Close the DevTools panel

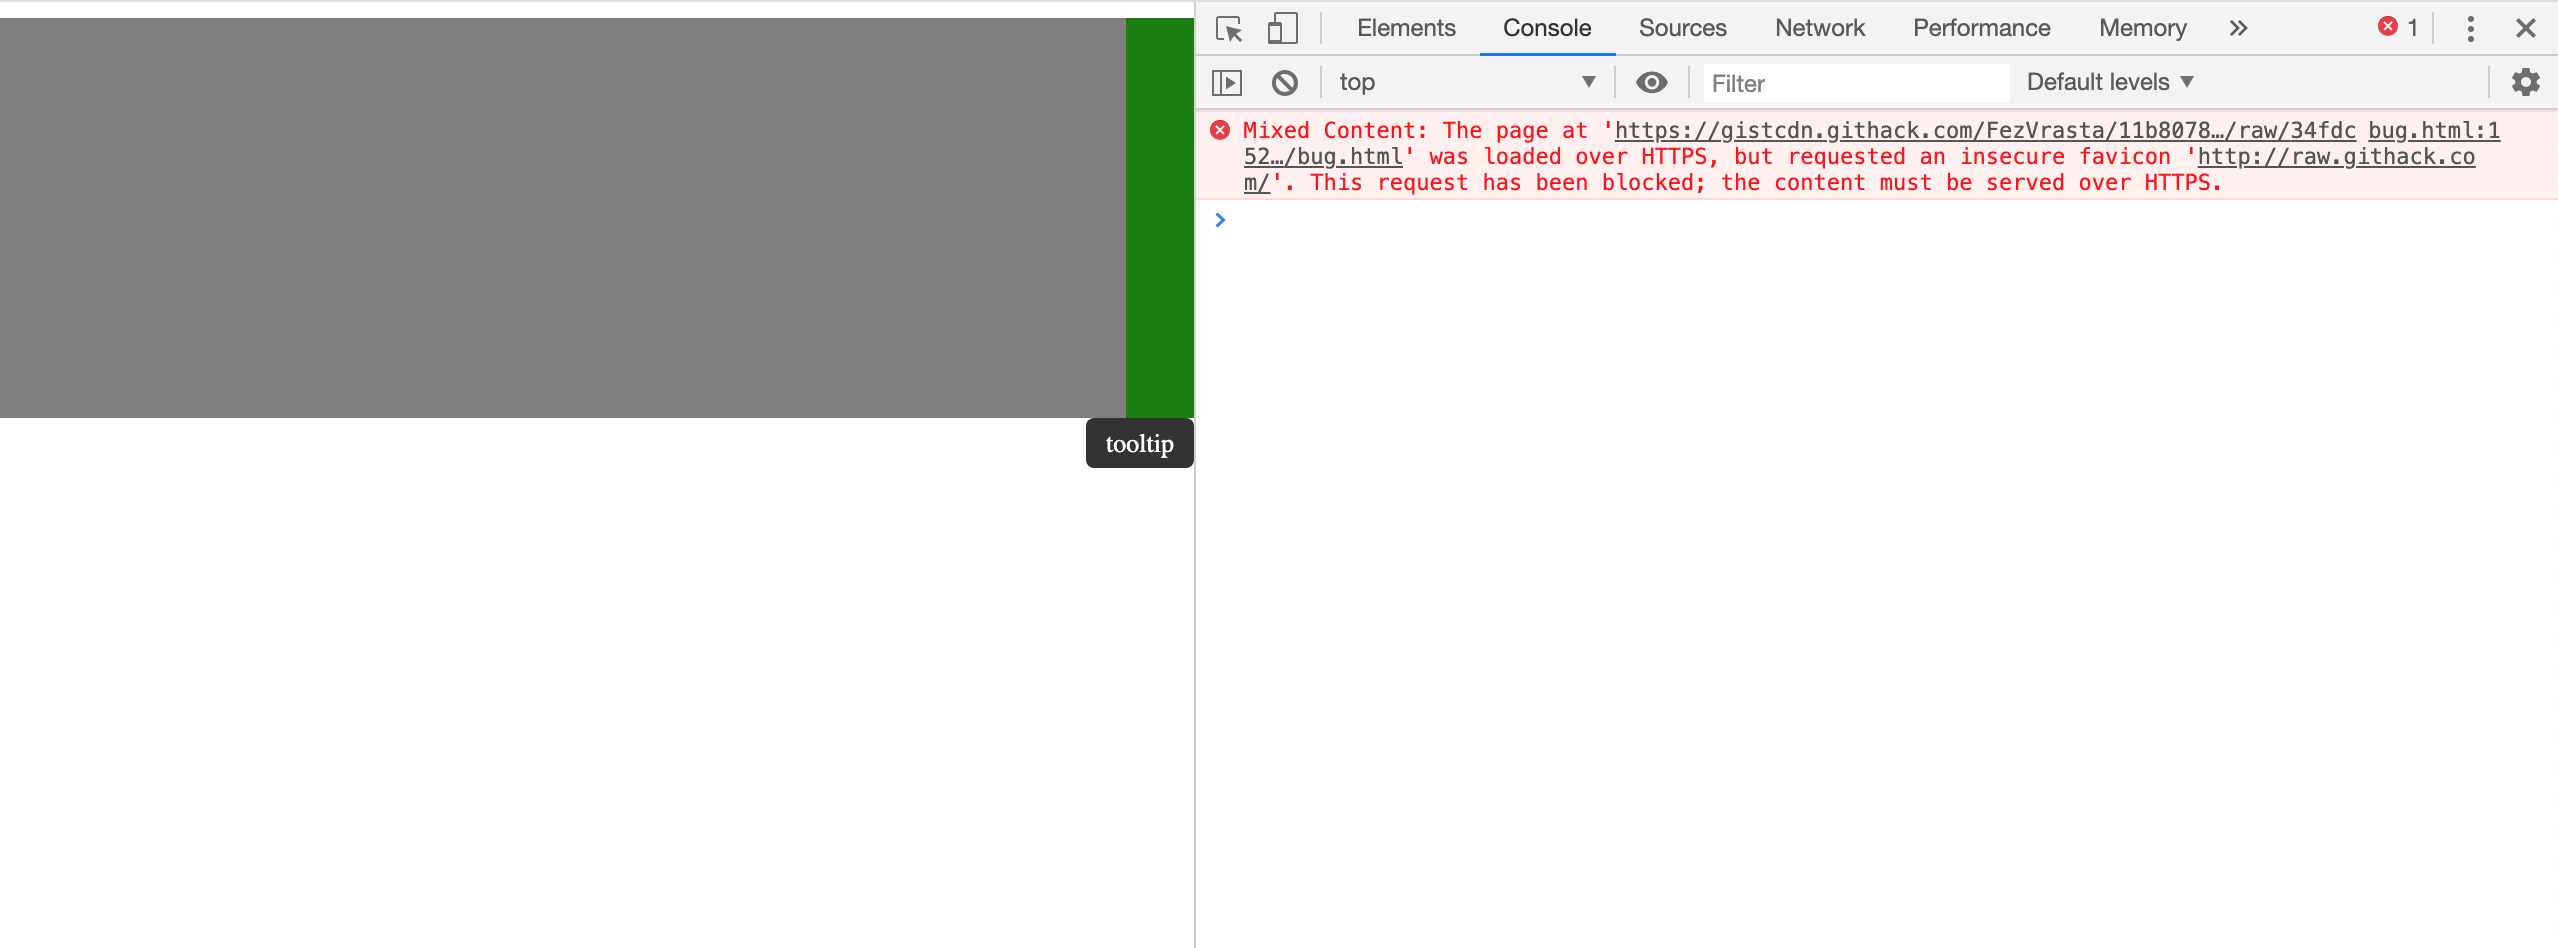point(2526,28)
